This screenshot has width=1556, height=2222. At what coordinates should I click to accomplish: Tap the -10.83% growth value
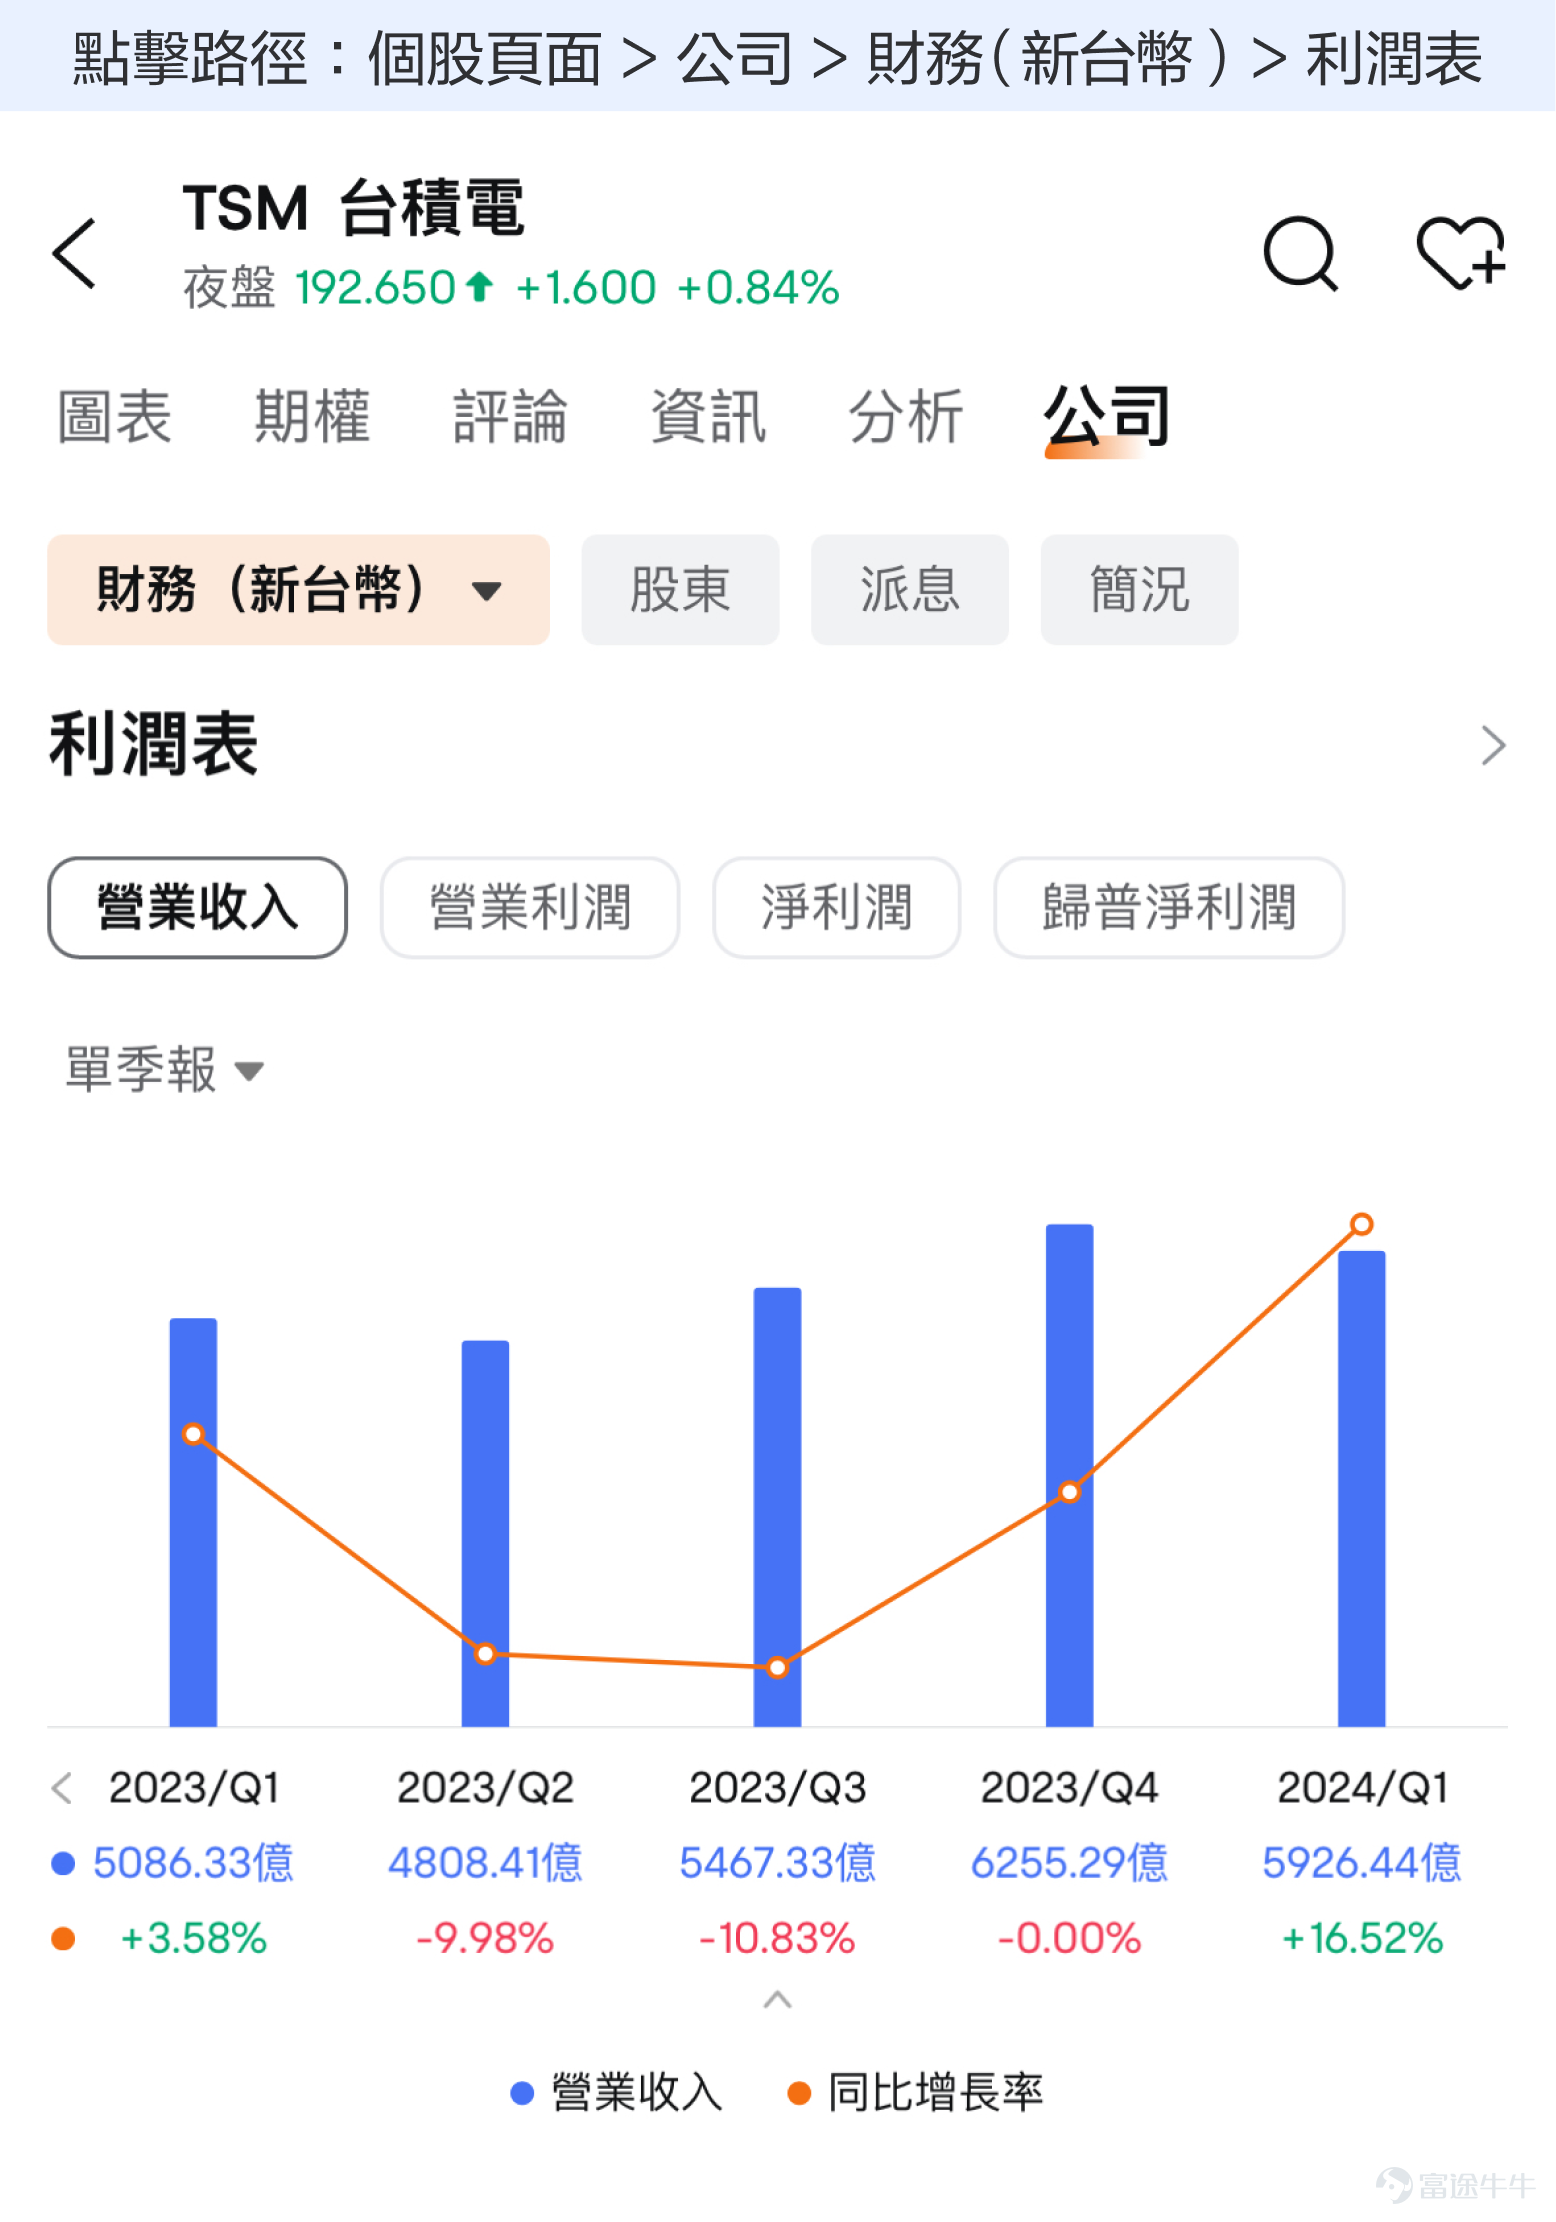pos(777,1938)
